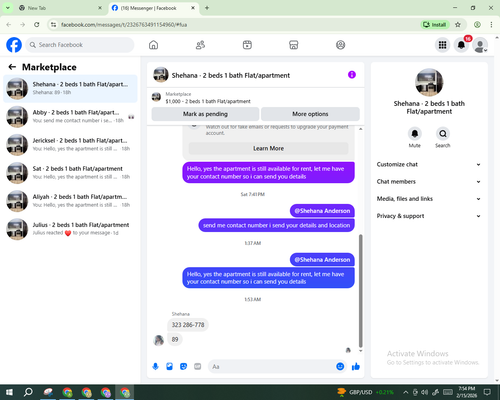Image resolution: width=500 pixels, height=400 pixels.
Task: Click the Aa message input field
Action: pos(271,367)
